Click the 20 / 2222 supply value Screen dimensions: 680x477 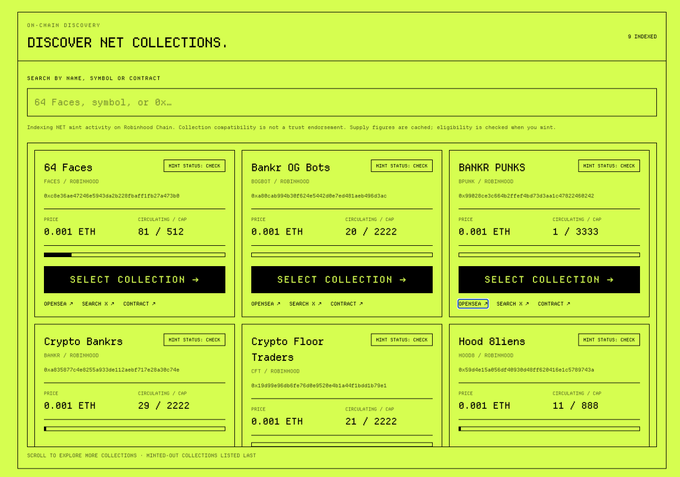point(371,232)
